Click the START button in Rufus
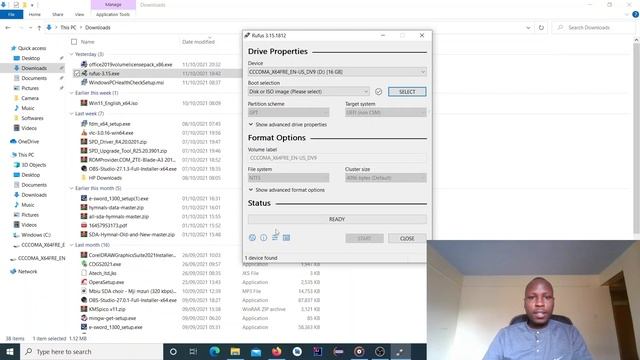Screen dimensions: 640x360 point(364,238)
